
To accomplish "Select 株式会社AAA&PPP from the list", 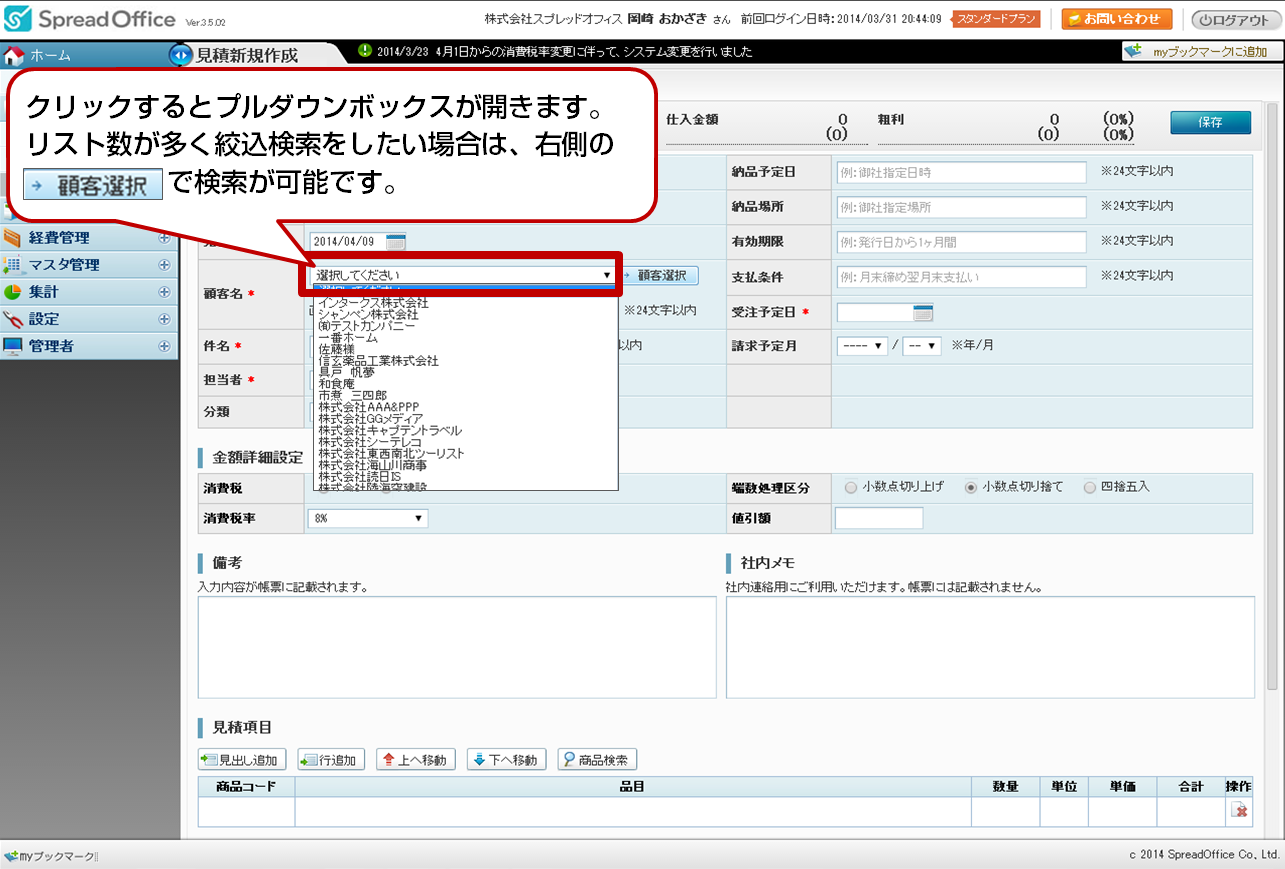I will pyautogui.click(x=368, y=407).
